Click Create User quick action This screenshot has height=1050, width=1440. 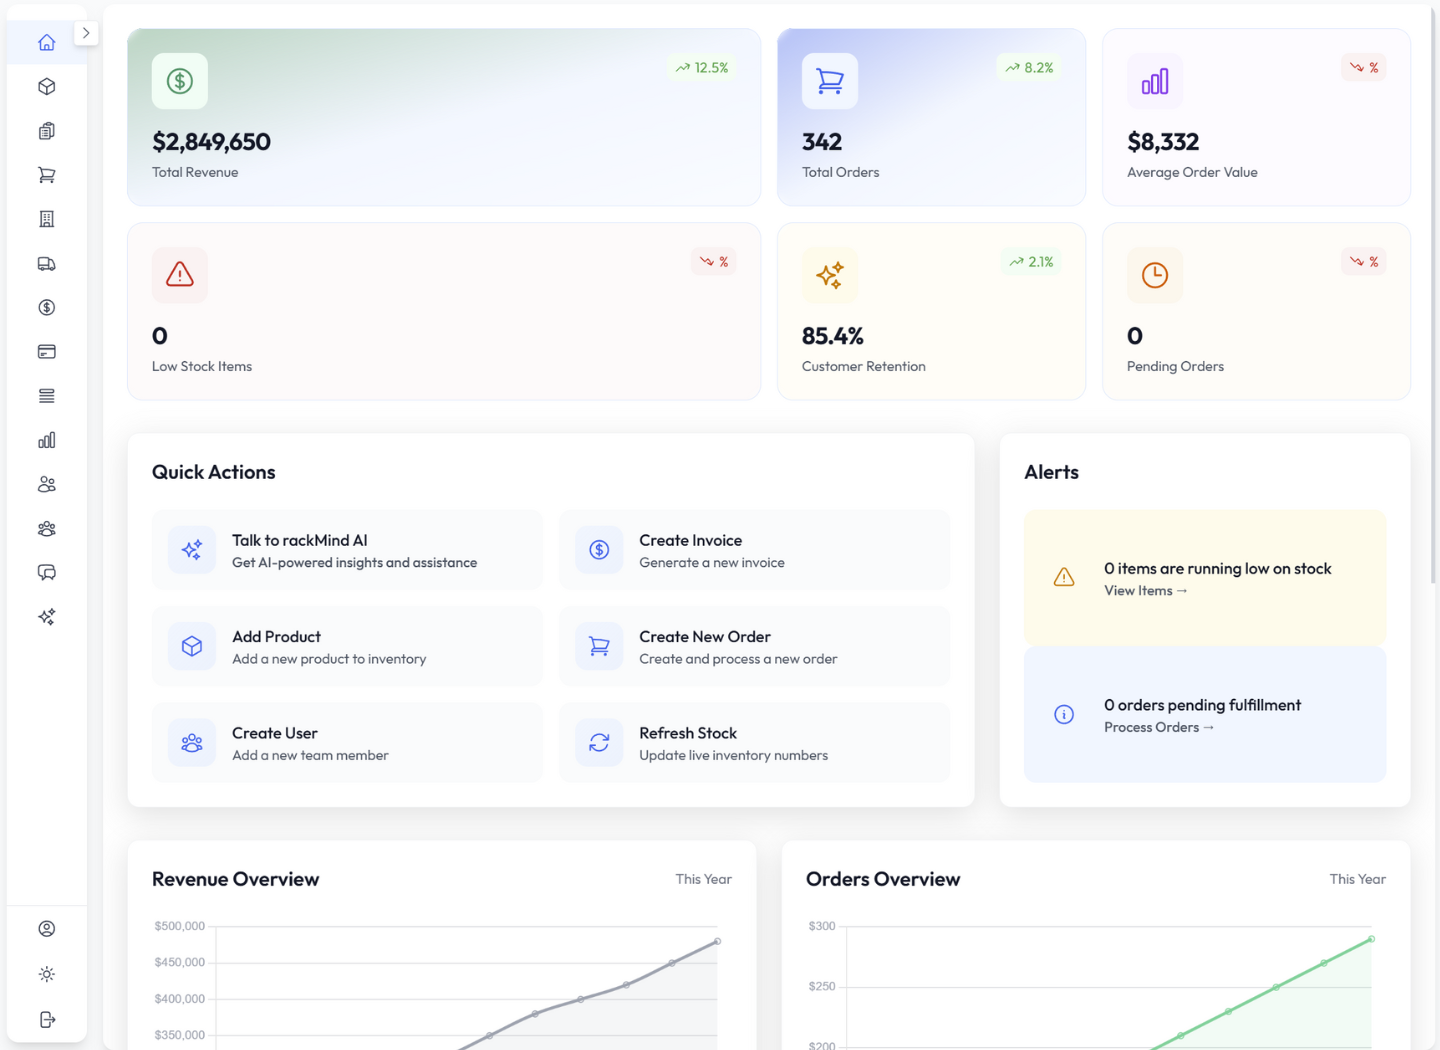[347, 742]
